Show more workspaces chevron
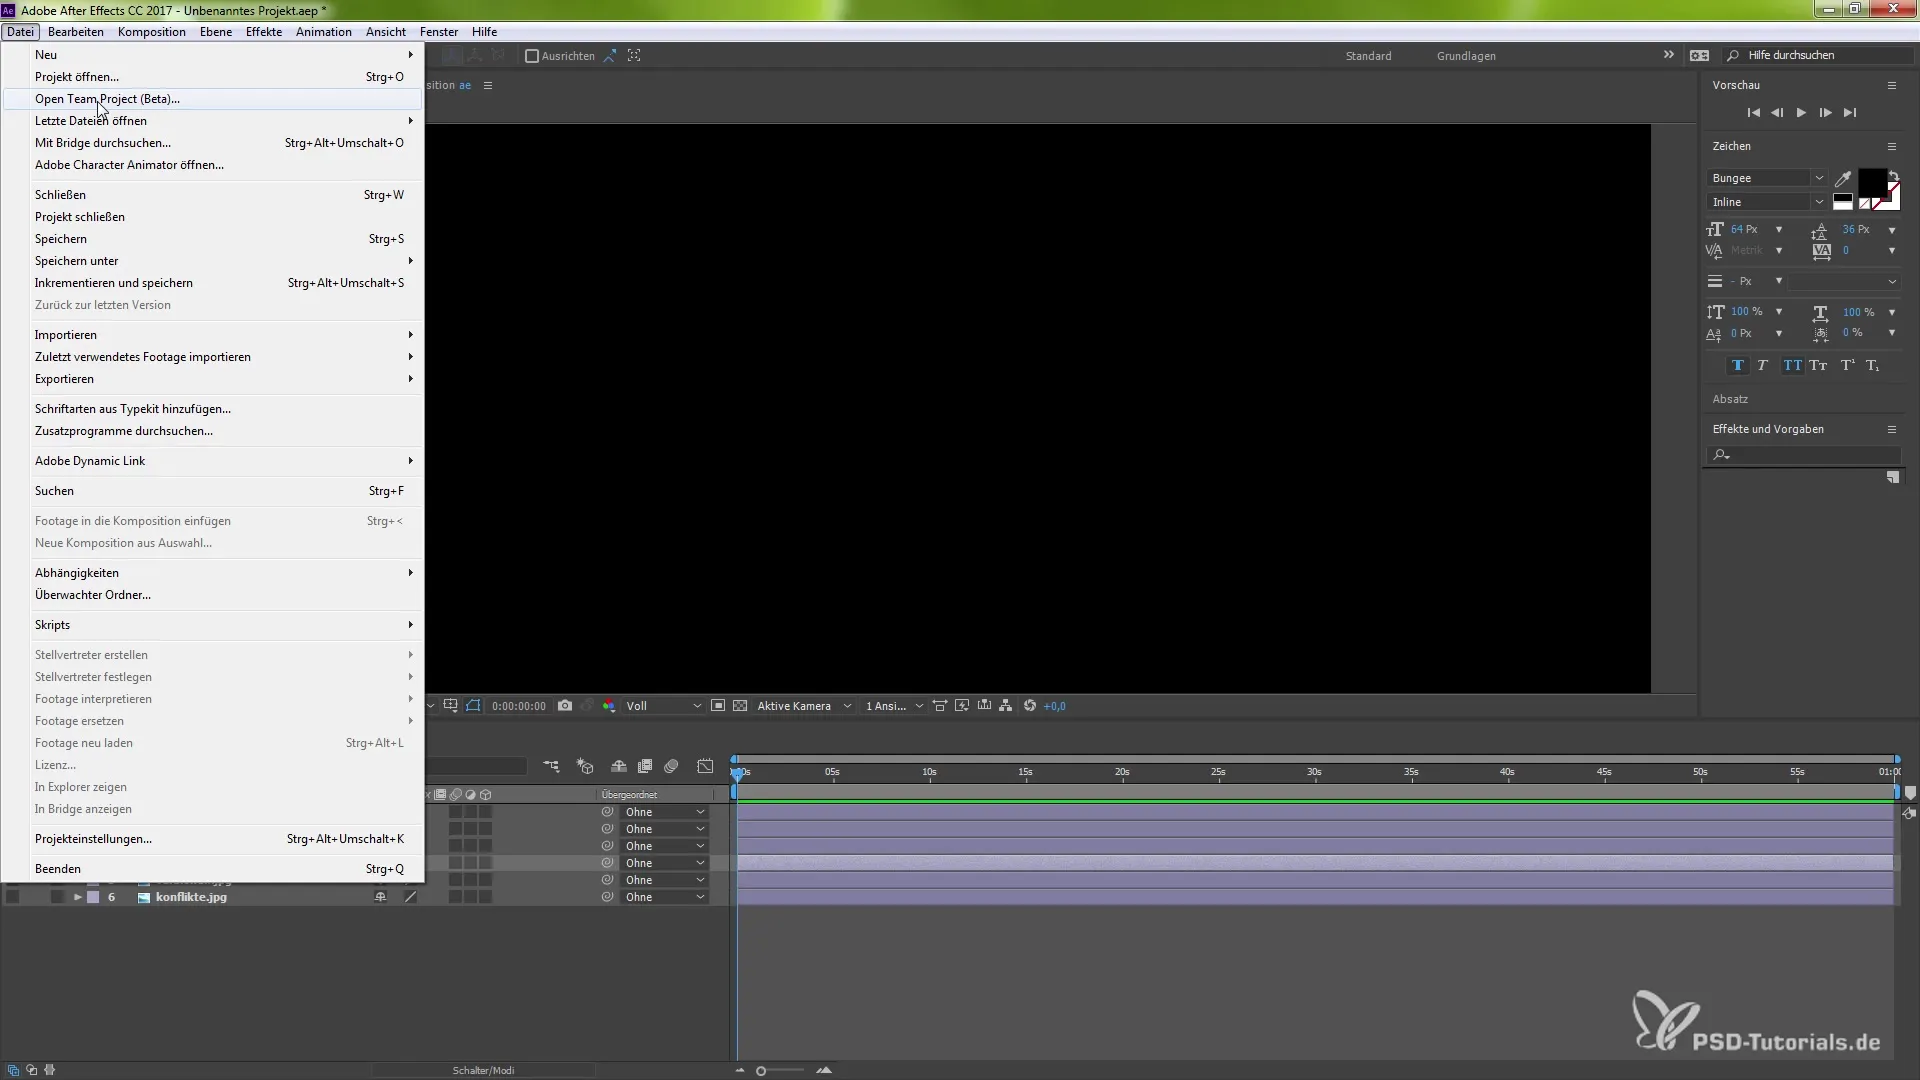Screen dimensions: 1920x1080 coord(1669,55)
